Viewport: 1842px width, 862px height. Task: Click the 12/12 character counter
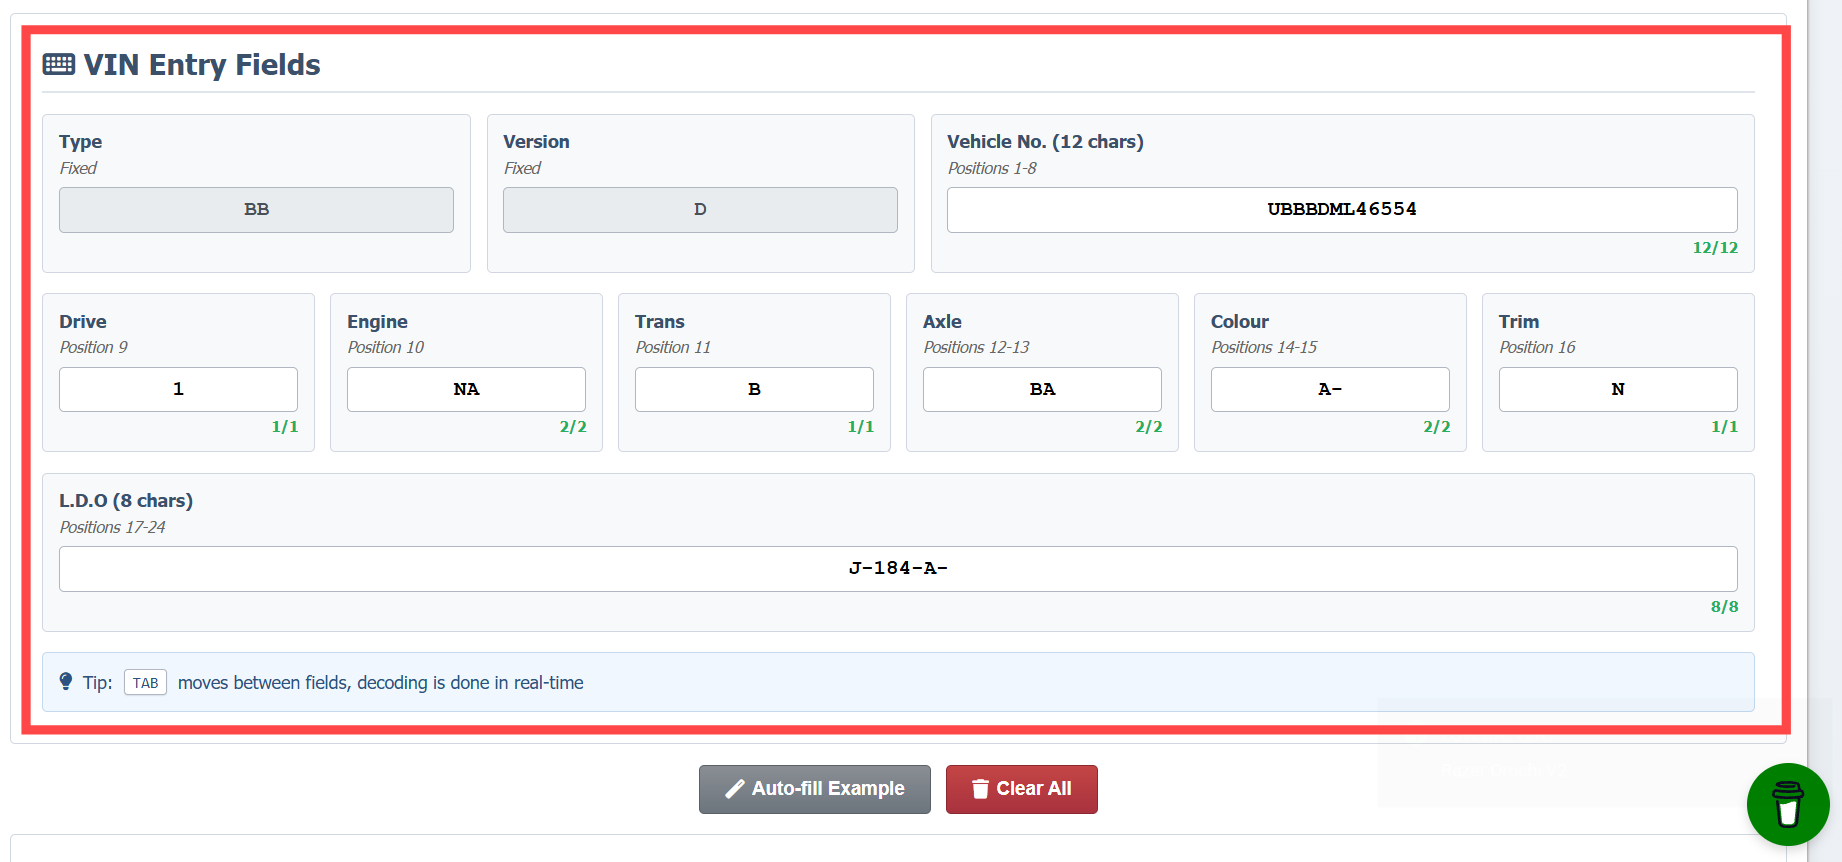point(1714,248)
